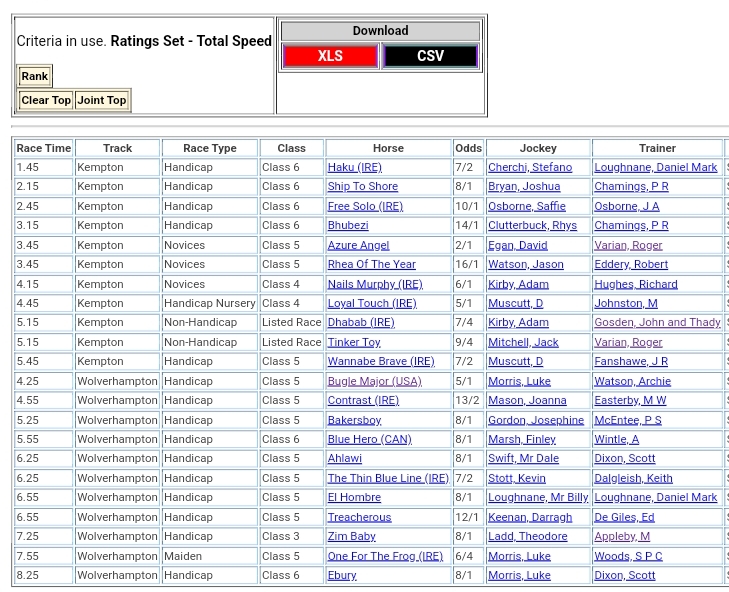Viewport: 729px width, 592px height.
Task: Select horse Dhabab (IRE)
Action: [360, 323]
